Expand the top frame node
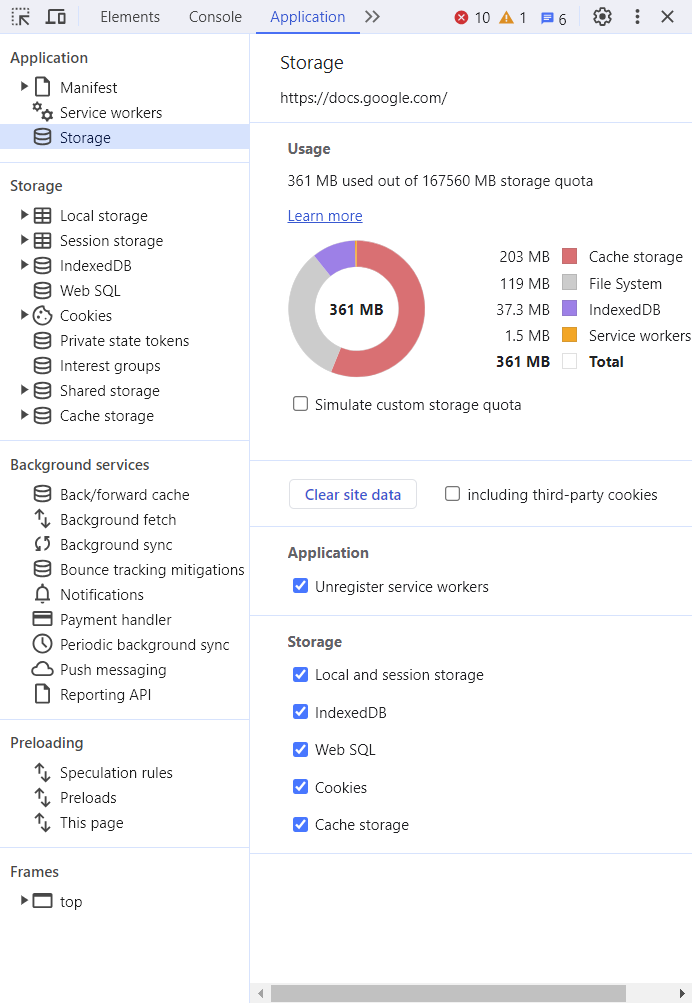The width and height of the screenshot is (692, 1003). tap(24, 901)
